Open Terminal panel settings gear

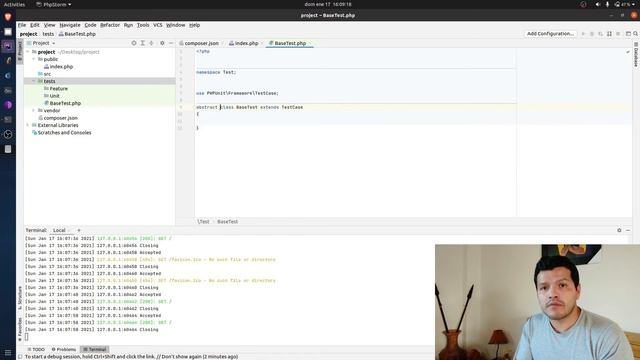619,230
